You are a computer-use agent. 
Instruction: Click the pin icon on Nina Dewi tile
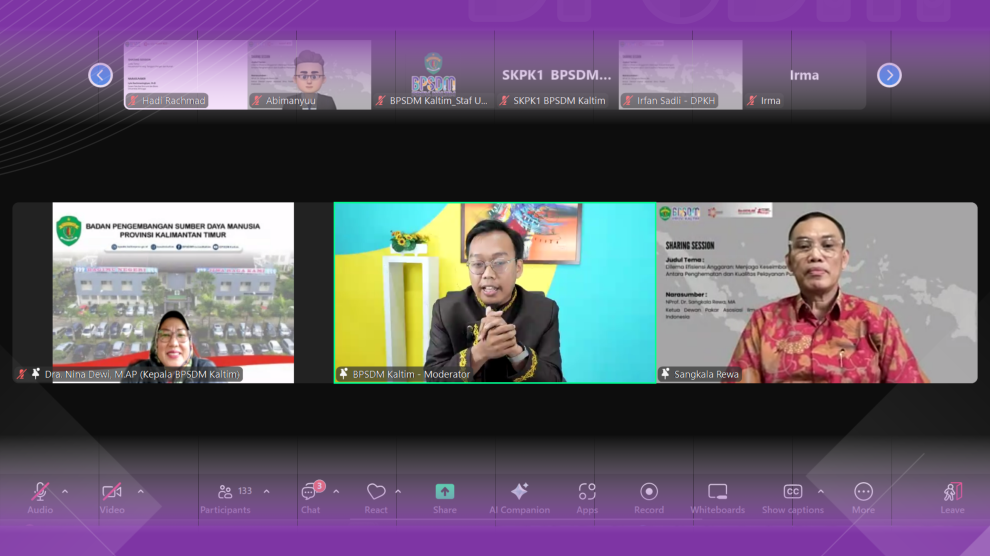coord(35,374)
